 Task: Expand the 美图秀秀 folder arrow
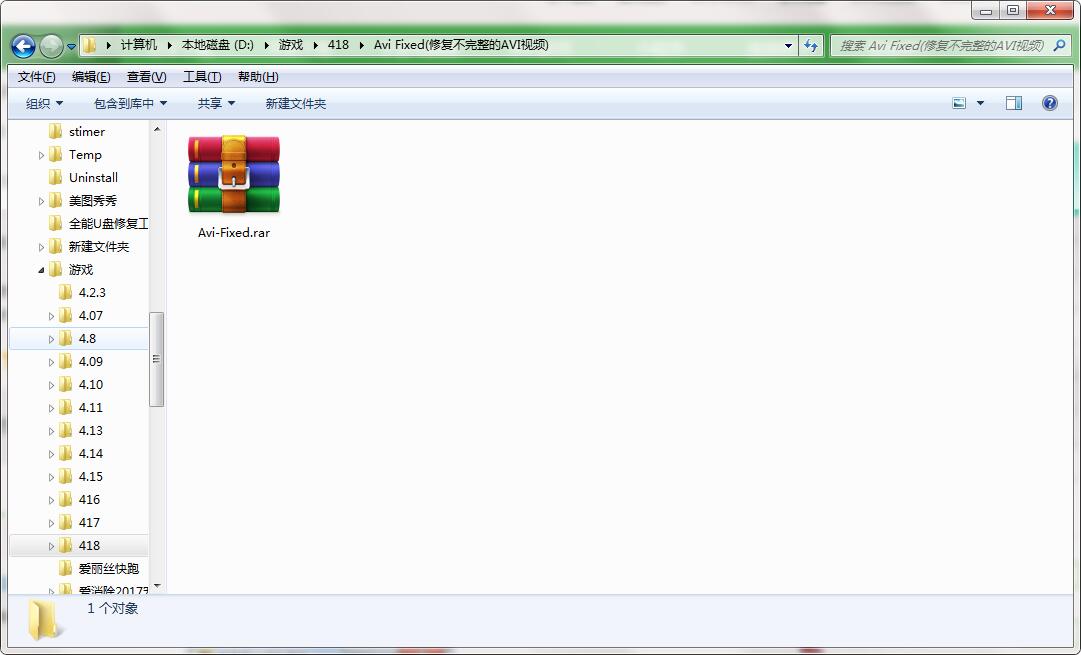click(41, 201)
